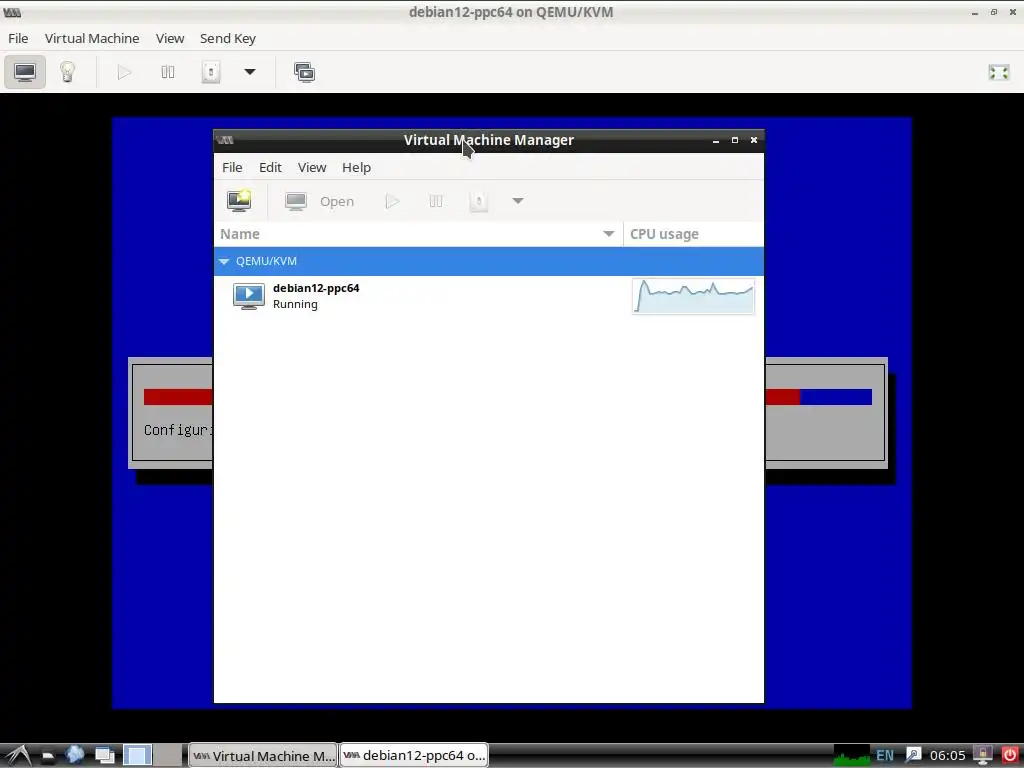The image size is (1024, 768).
Task: Click the red power logout icon in taskbar
Action: pyautogui.click(x=1009, y=756)
